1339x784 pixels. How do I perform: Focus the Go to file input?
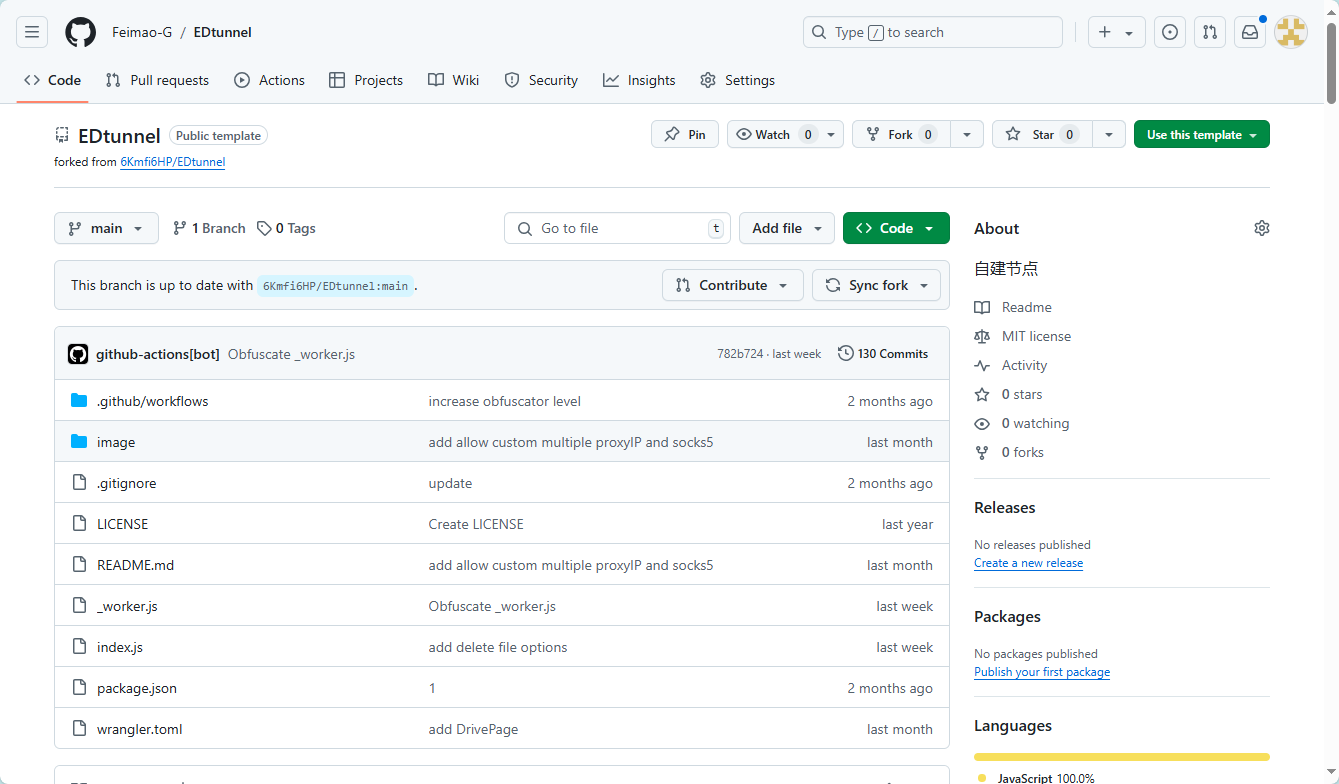(617, 228)
